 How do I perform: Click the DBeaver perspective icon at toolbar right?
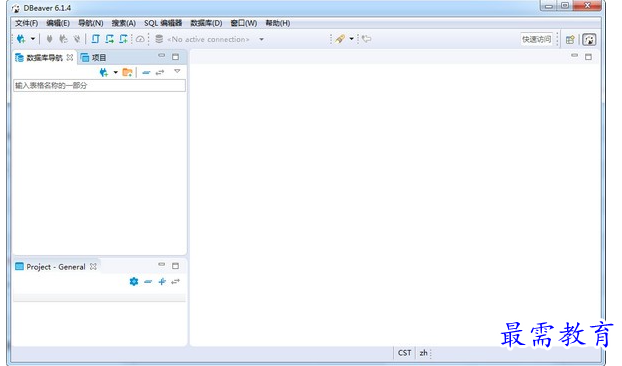coord(589,39)
